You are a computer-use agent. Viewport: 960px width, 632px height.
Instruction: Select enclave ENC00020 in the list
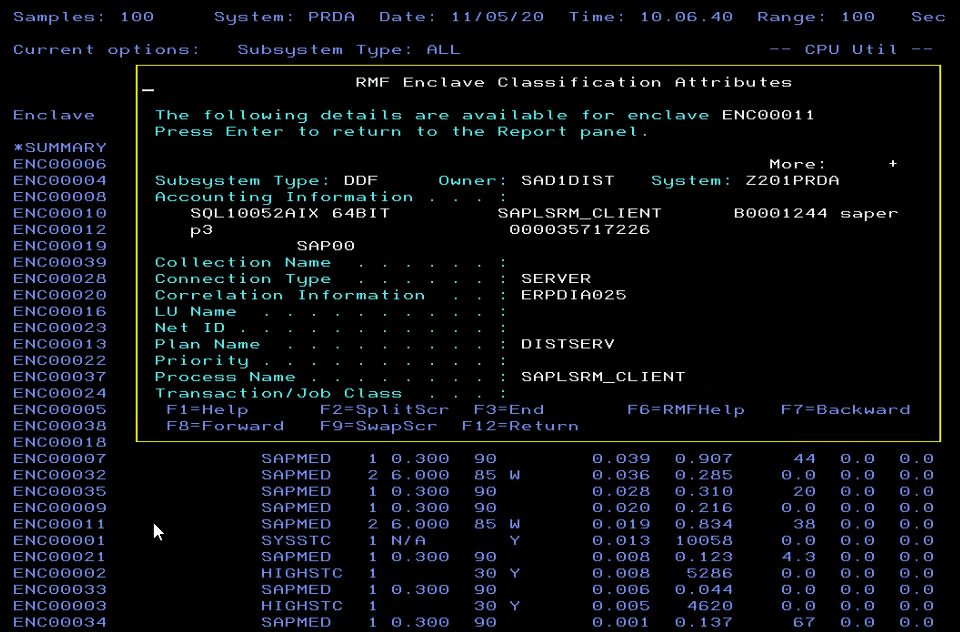click(x=59, y=295)
